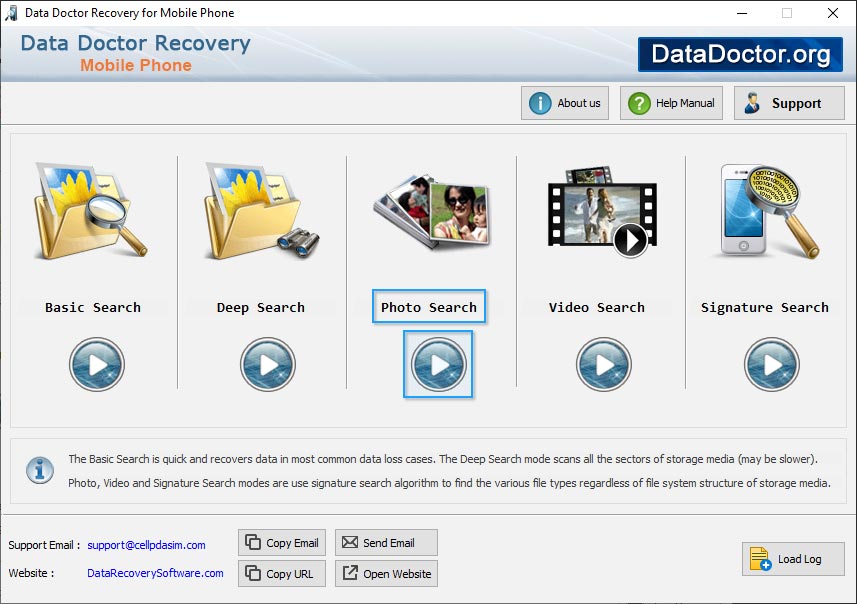Image resolution: width=857 pixels, height=604 pixels.
Task: Select the Signature Search label
Action: tap(765, 307)
